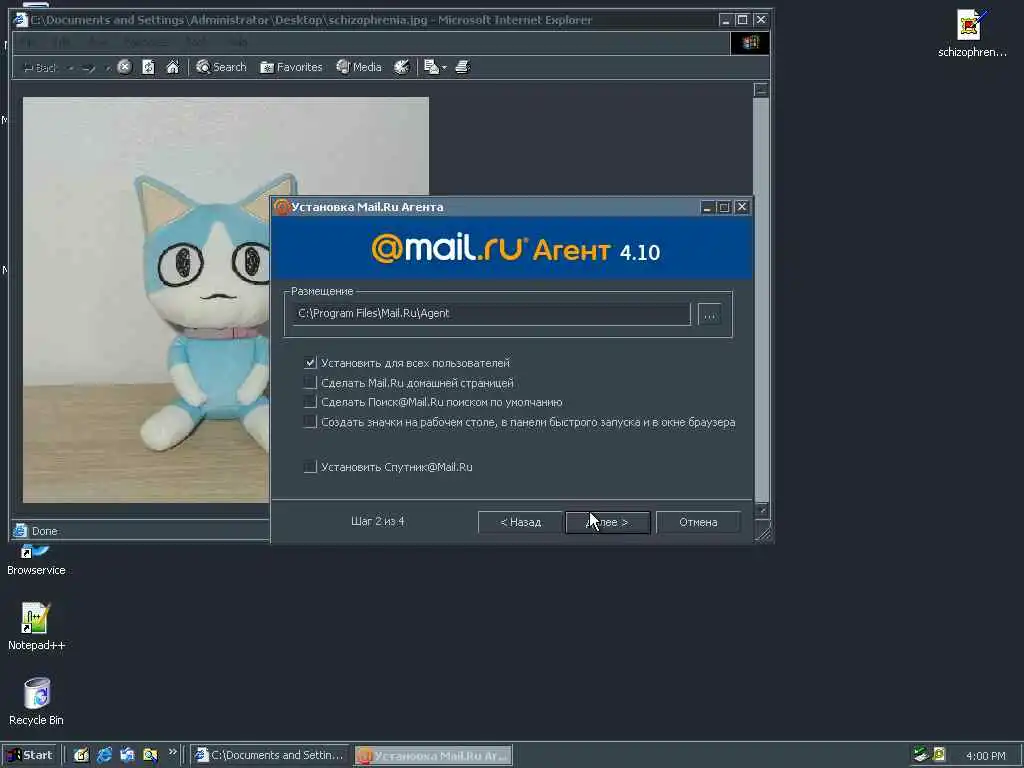Expand the Back history dropdown arrow
The height and width of the screenshot is (768, 1024).
[71, 68]
